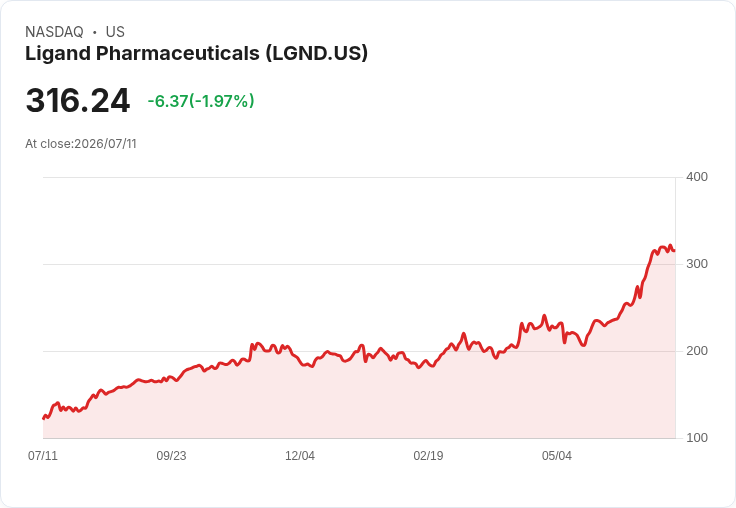Click the 200 horizontal gridline
Image resolution: width=736 pixels, height=508 pixels.
point(359,351)
